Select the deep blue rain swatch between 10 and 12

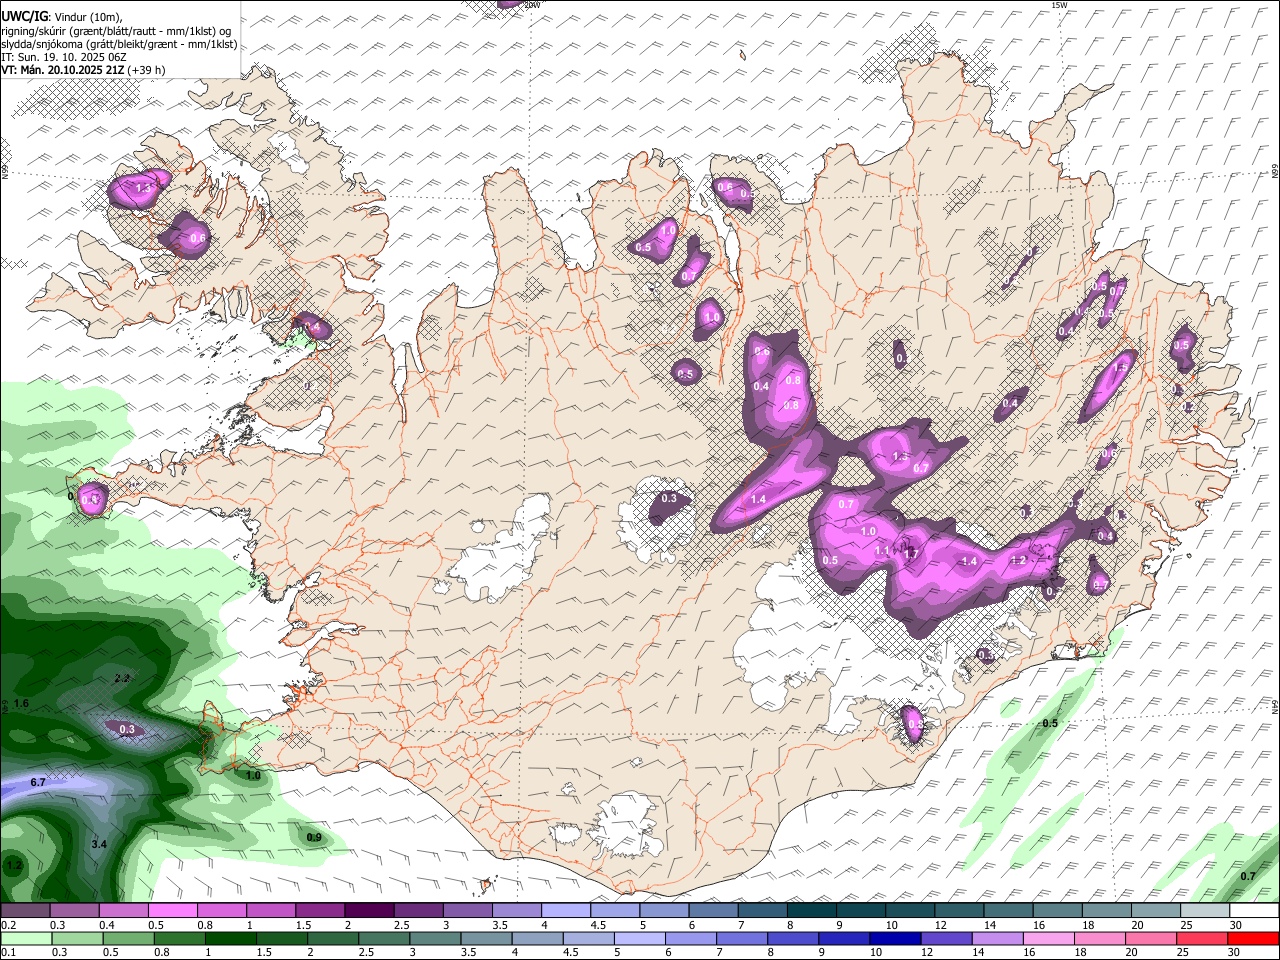[x=893, y=939]
